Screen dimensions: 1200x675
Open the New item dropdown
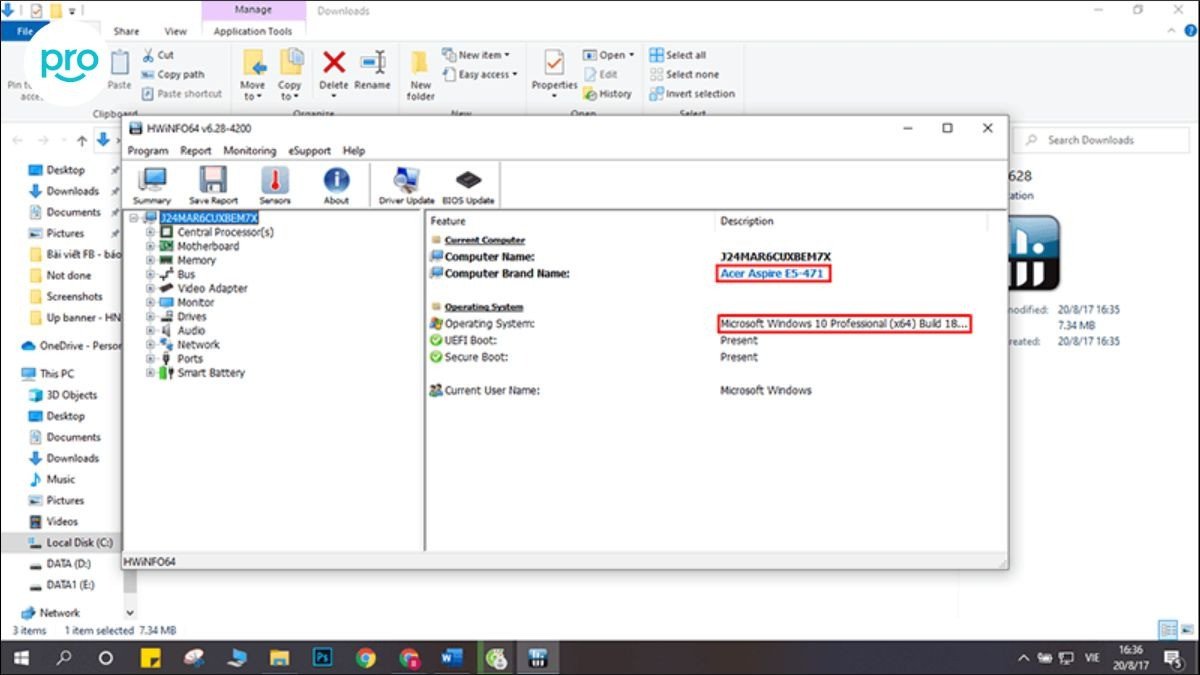[483, 55]
